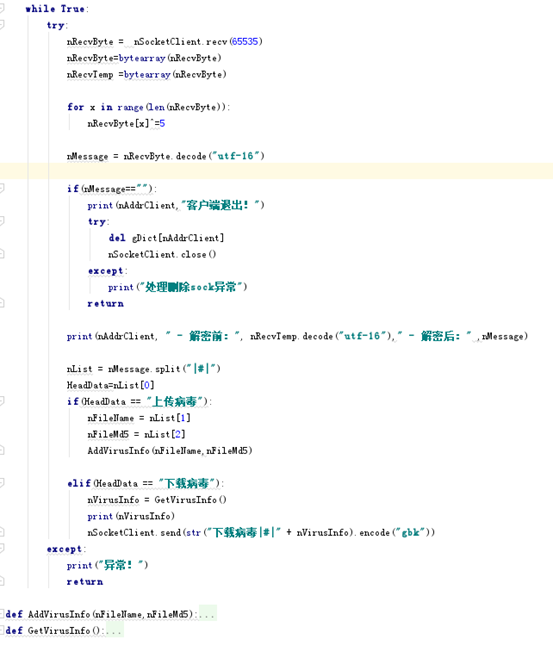553x658 pixels.
Task: Click the string "客户端退出！"
Action: click(219, 205)
